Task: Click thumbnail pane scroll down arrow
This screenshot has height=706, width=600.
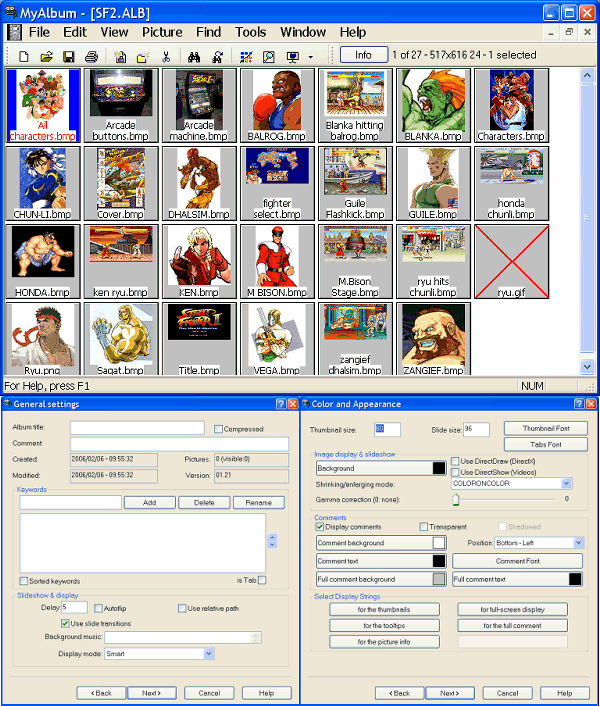Action: click(586, 367)
